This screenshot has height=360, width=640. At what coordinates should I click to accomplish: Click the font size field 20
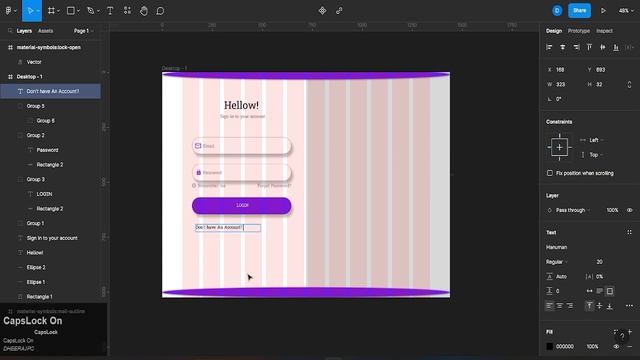[x=599, y=262]
